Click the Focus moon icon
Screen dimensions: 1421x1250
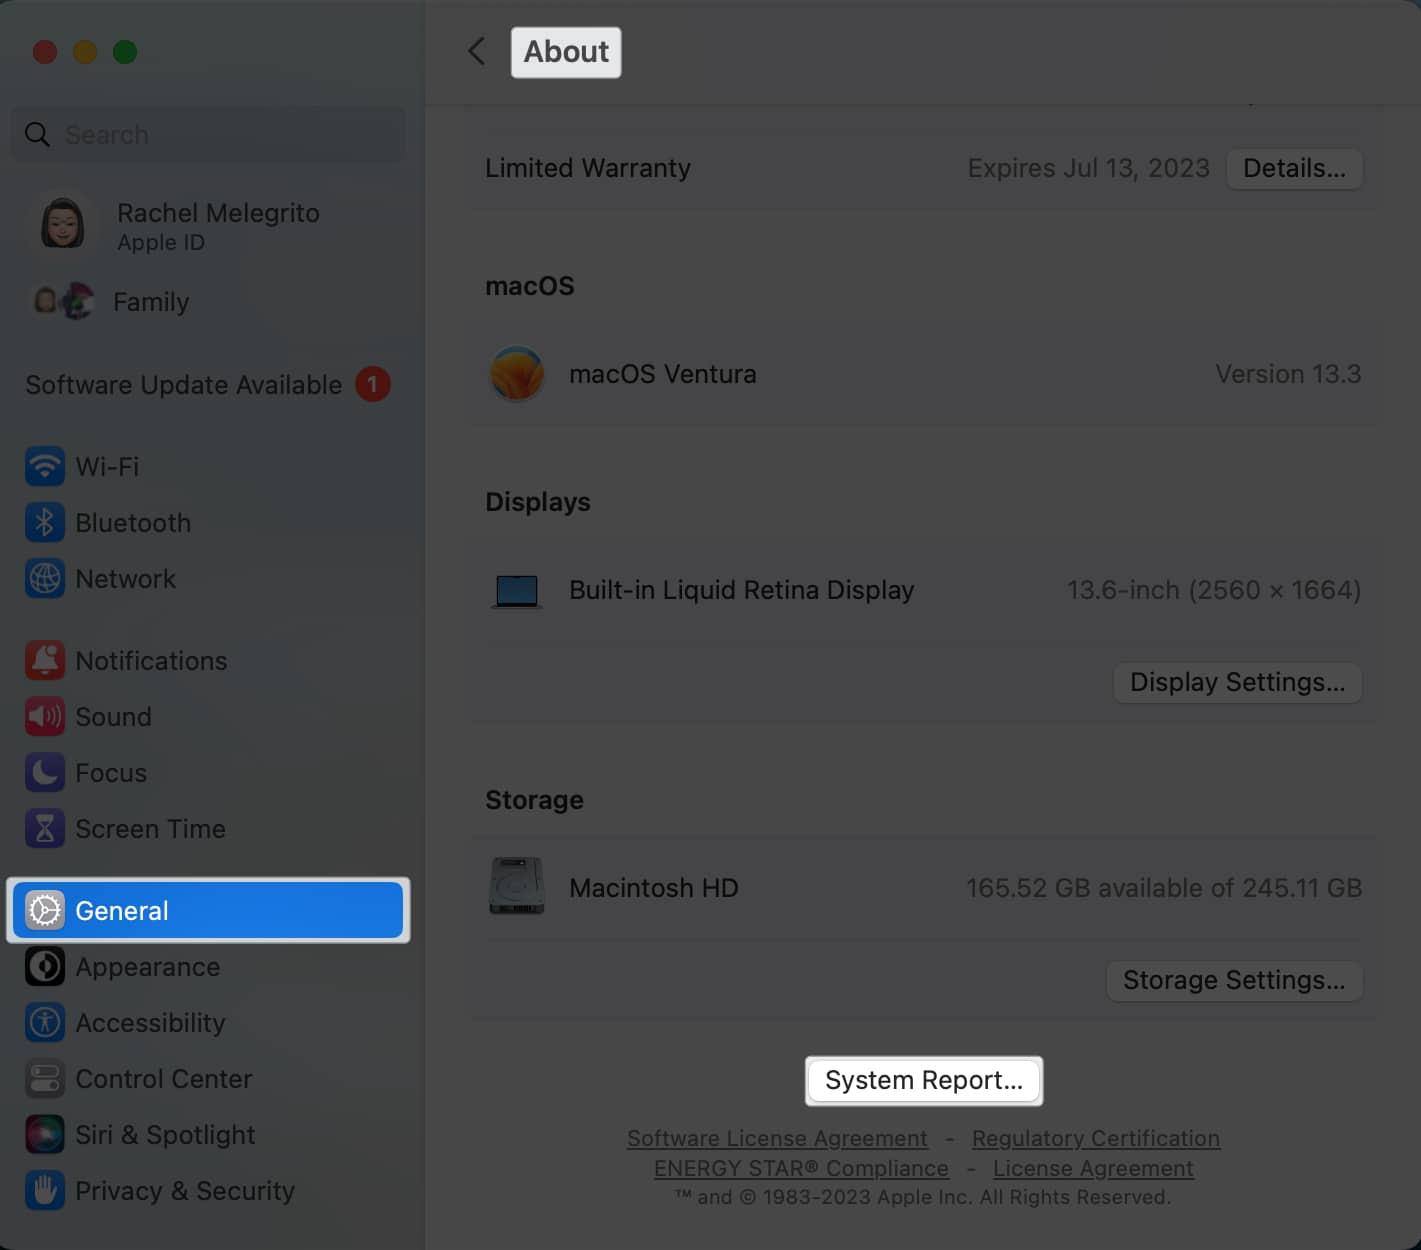(x=45, y=772)
